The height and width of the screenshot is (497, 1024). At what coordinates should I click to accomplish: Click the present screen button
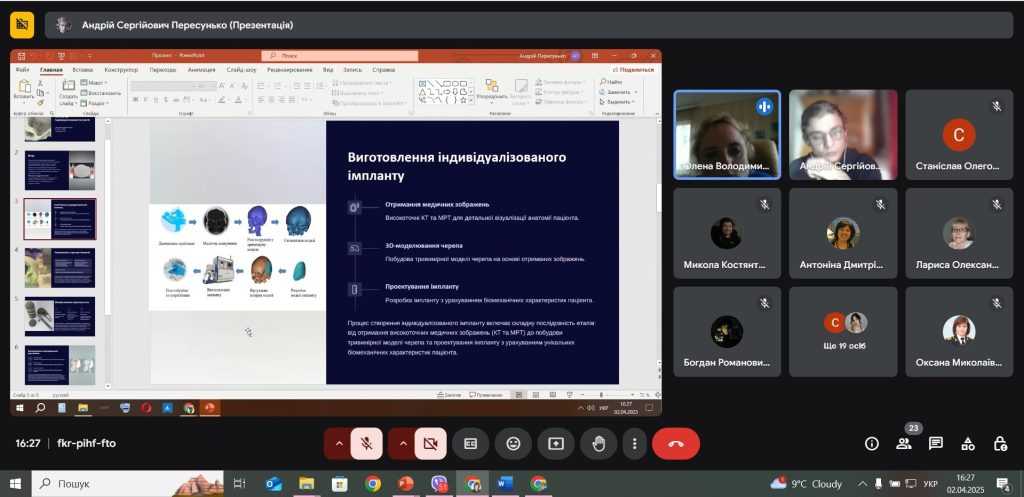pos(556,443)
